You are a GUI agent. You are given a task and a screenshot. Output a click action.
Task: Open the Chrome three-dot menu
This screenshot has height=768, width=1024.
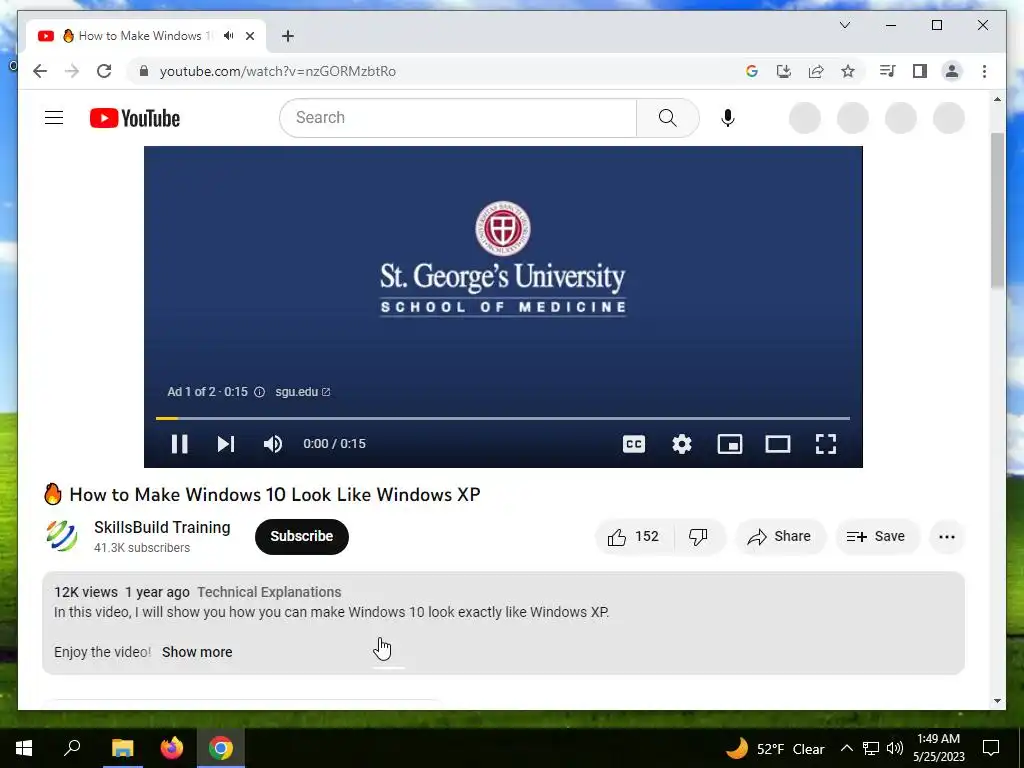pos(984,71)
